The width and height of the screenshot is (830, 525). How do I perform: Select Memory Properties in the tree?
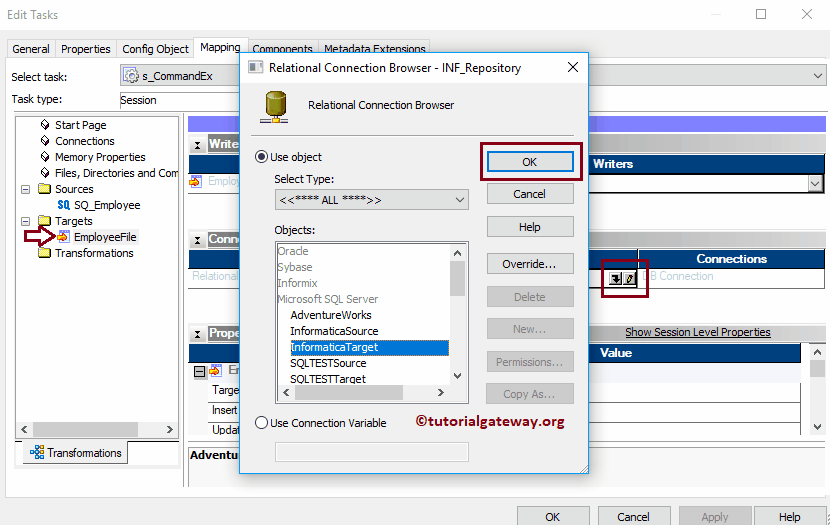point(100,157)
